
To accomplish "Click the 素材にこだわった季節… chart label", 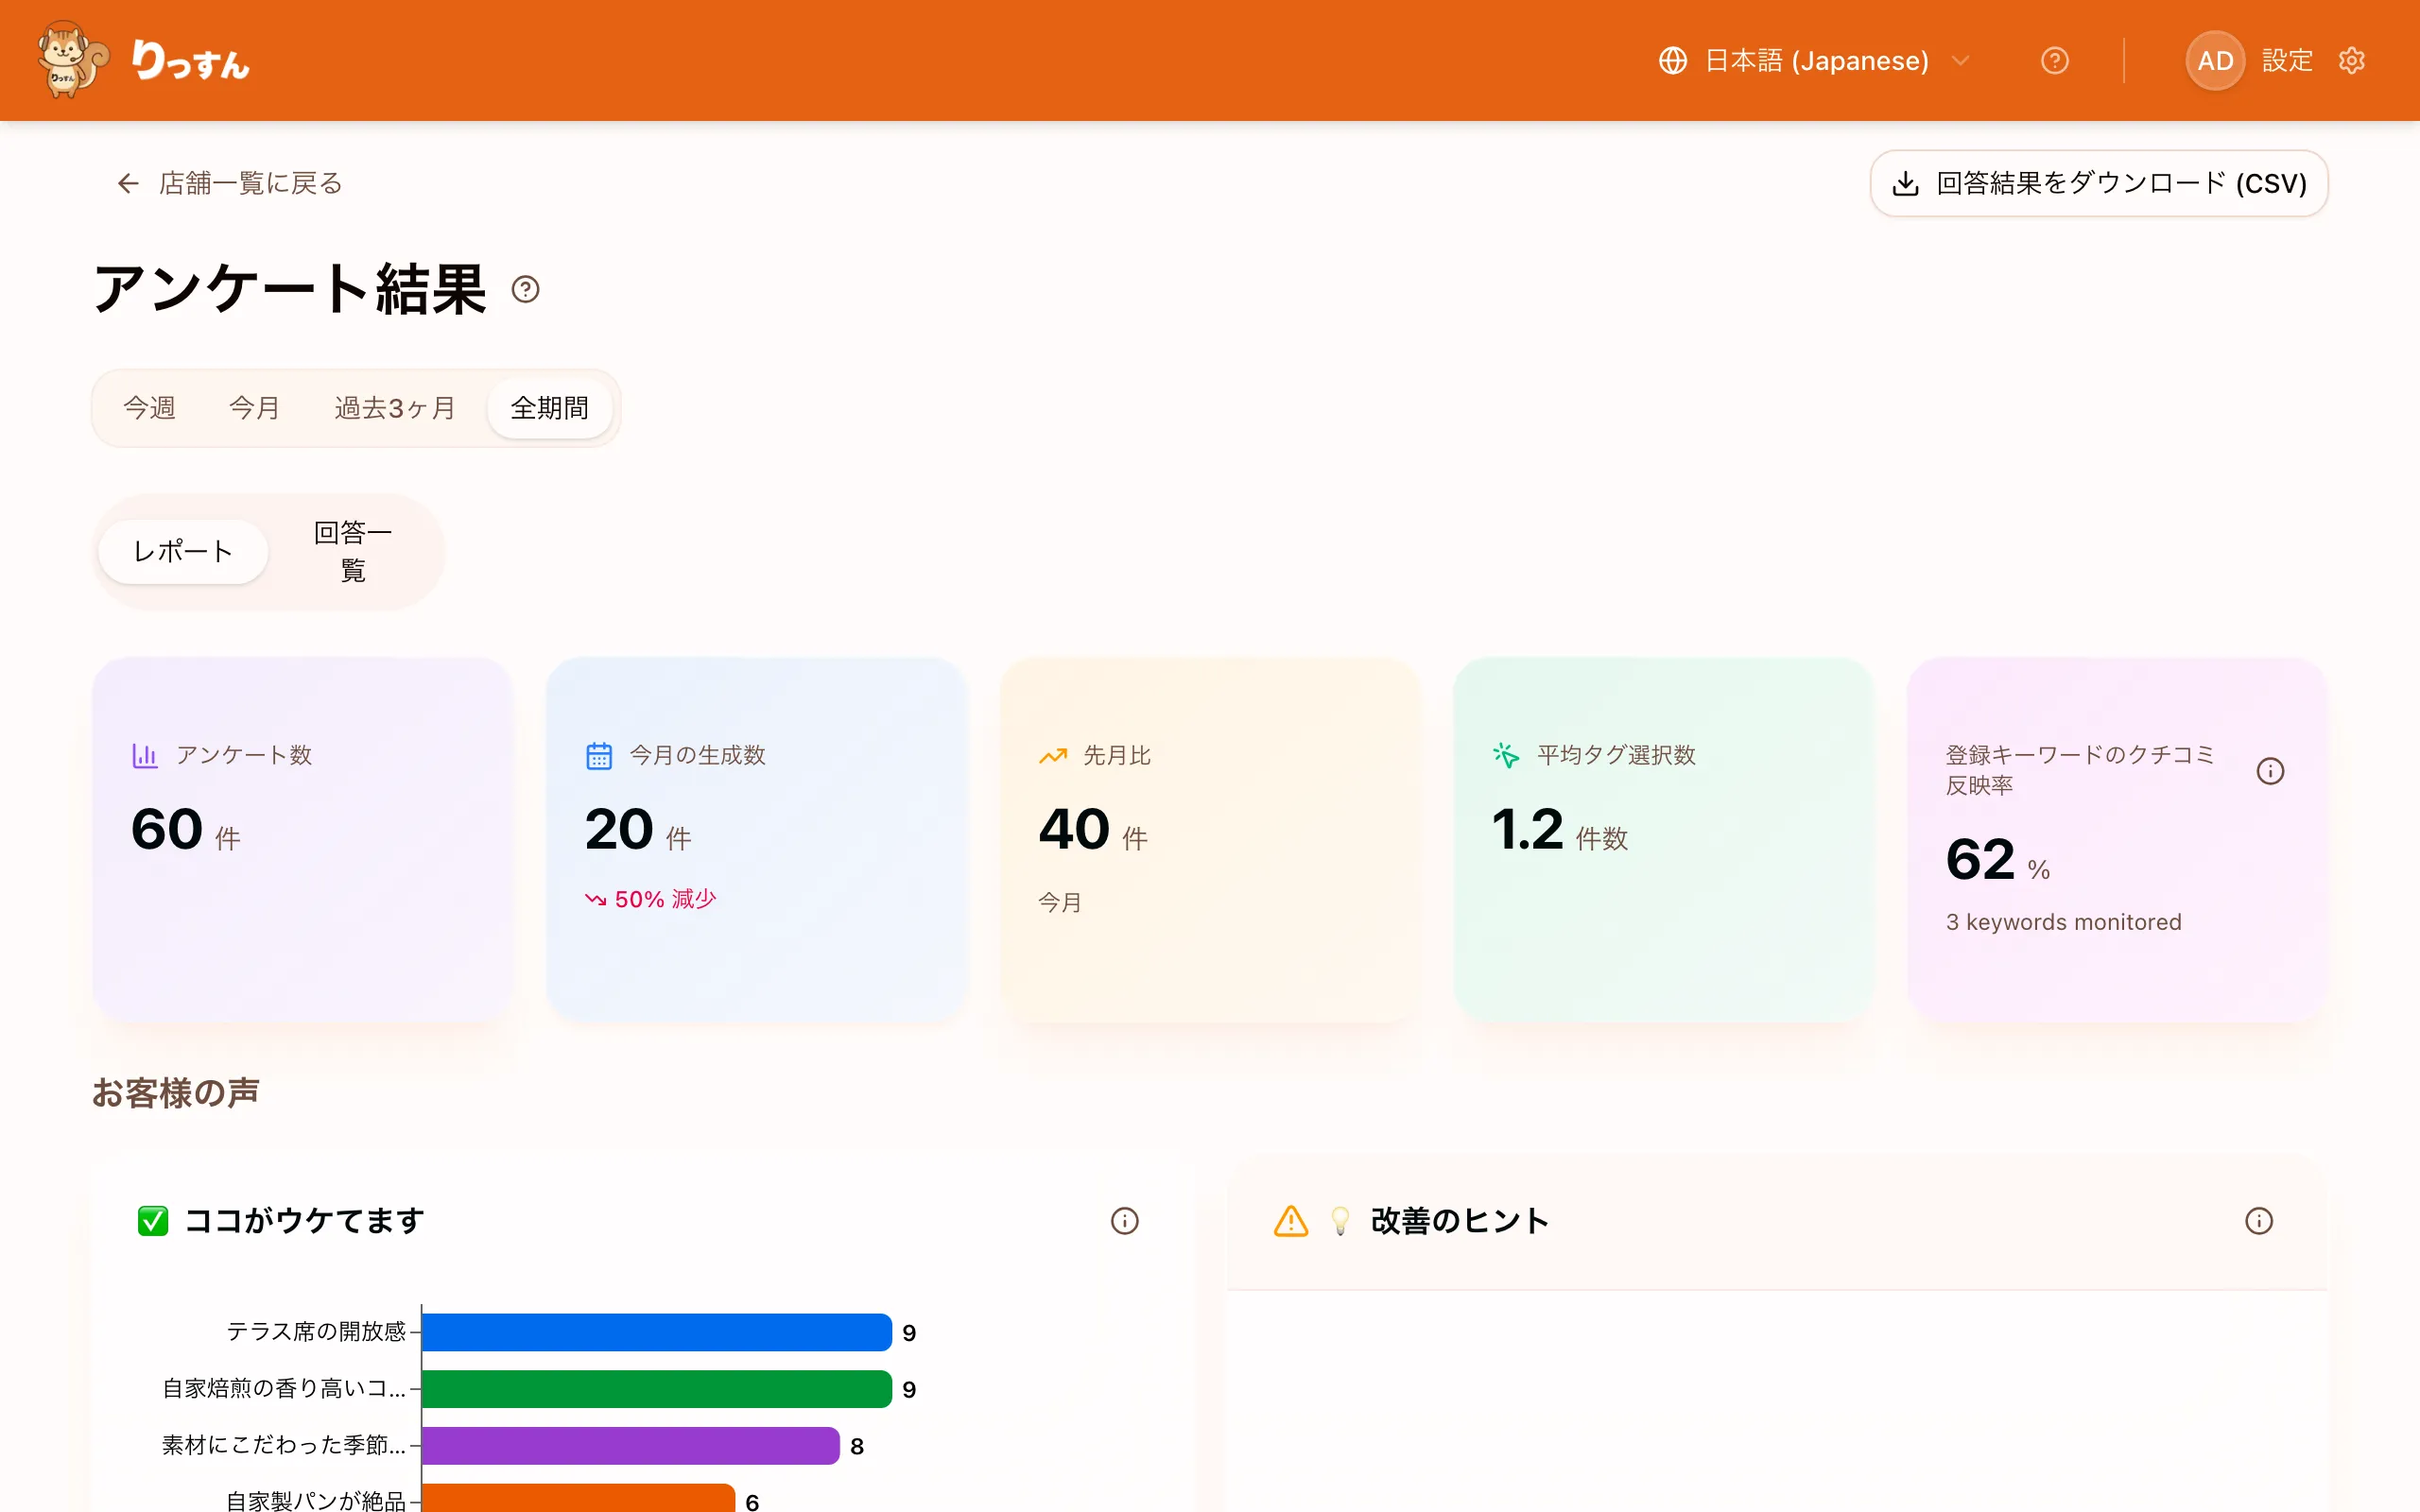I will pos(284,1446).
